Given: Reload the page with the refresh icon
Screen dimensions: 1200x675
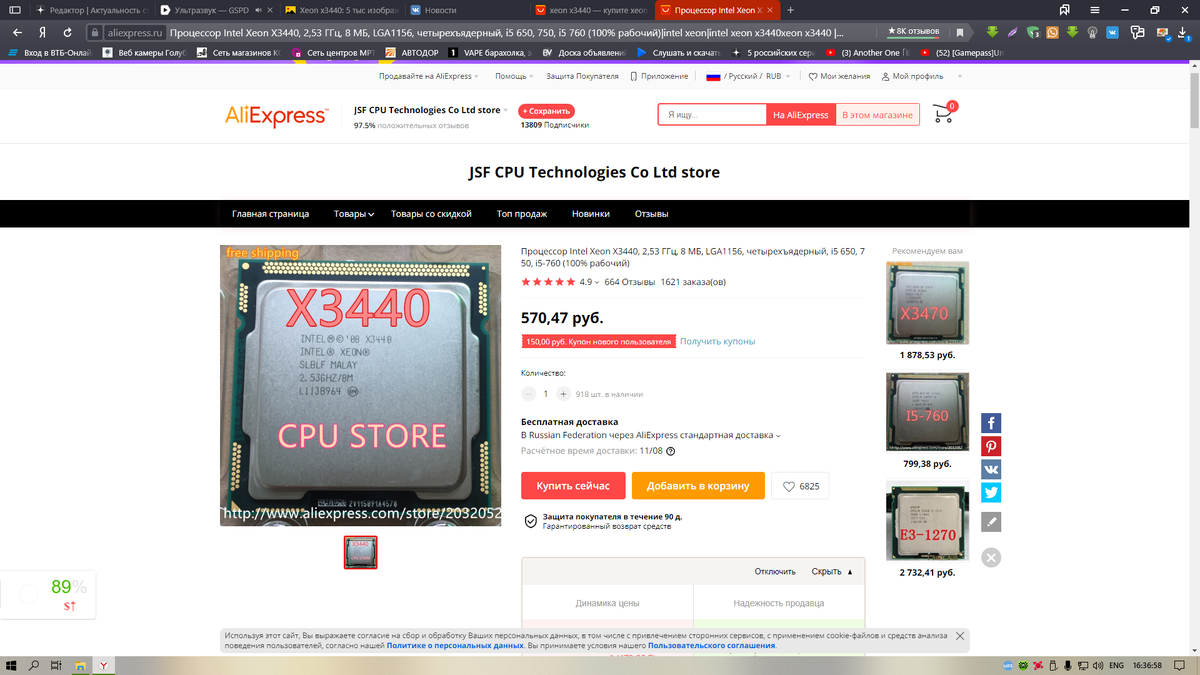Looking at the screenshot, I should [x=68, y=32].
